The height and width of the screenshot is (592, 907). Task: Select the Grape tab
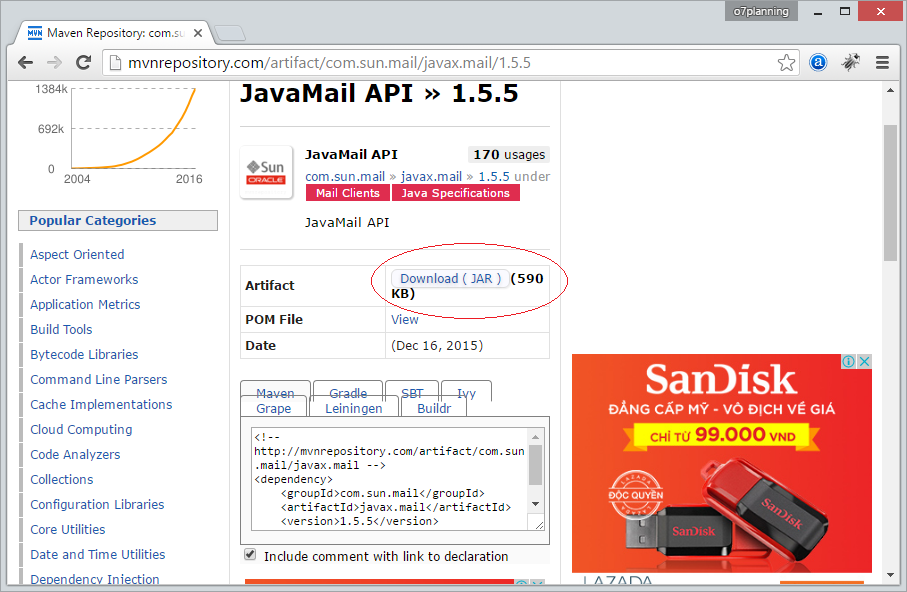tap(274, 409)
